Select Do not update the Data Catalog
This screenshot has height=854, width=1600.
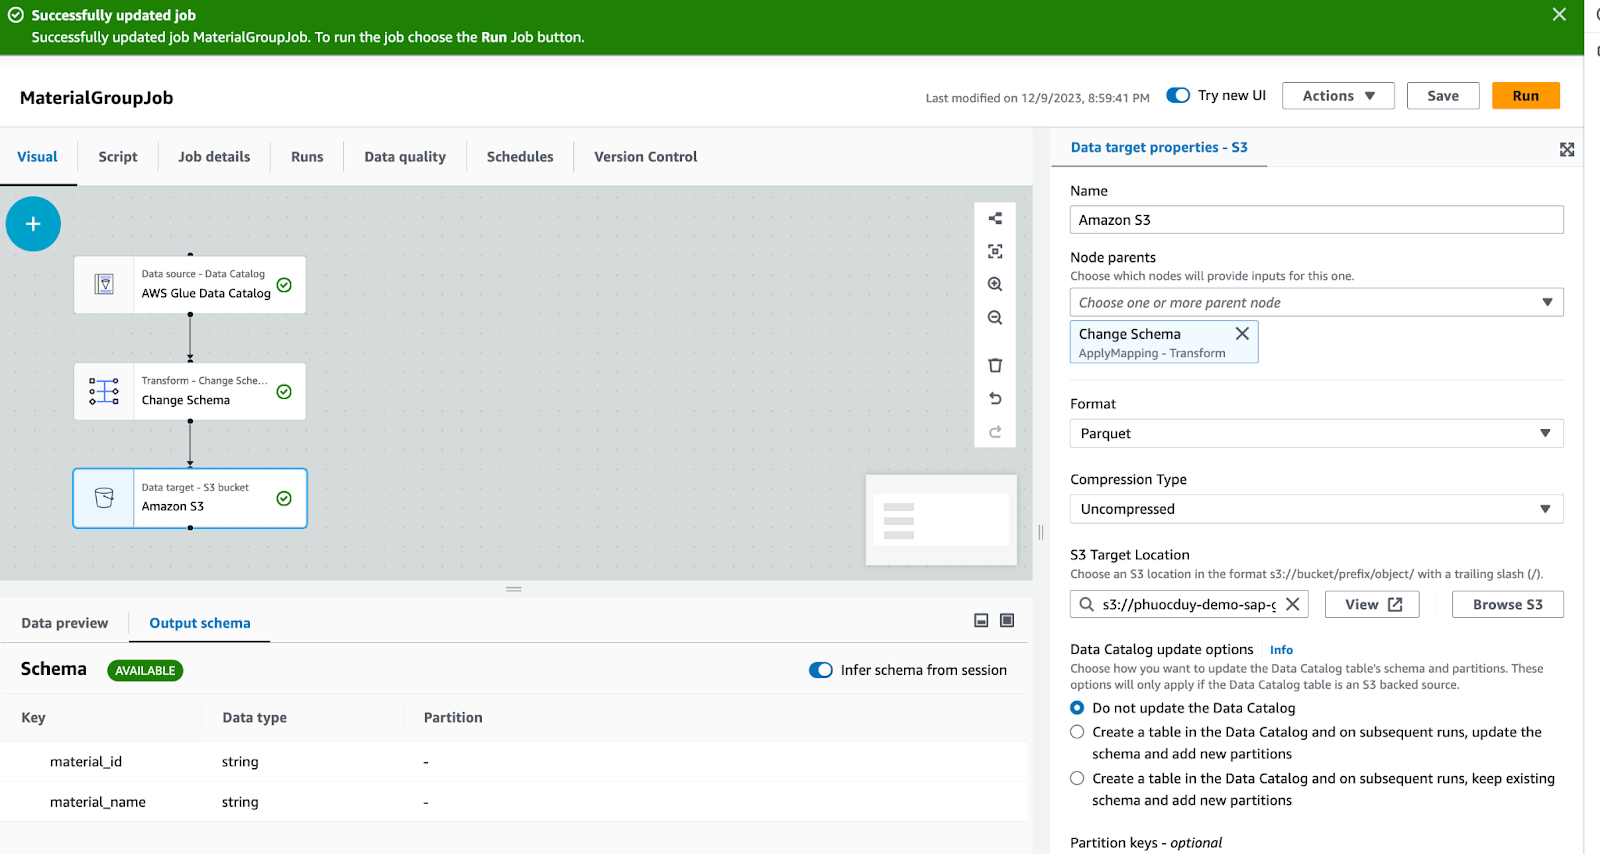[1077, 708]
